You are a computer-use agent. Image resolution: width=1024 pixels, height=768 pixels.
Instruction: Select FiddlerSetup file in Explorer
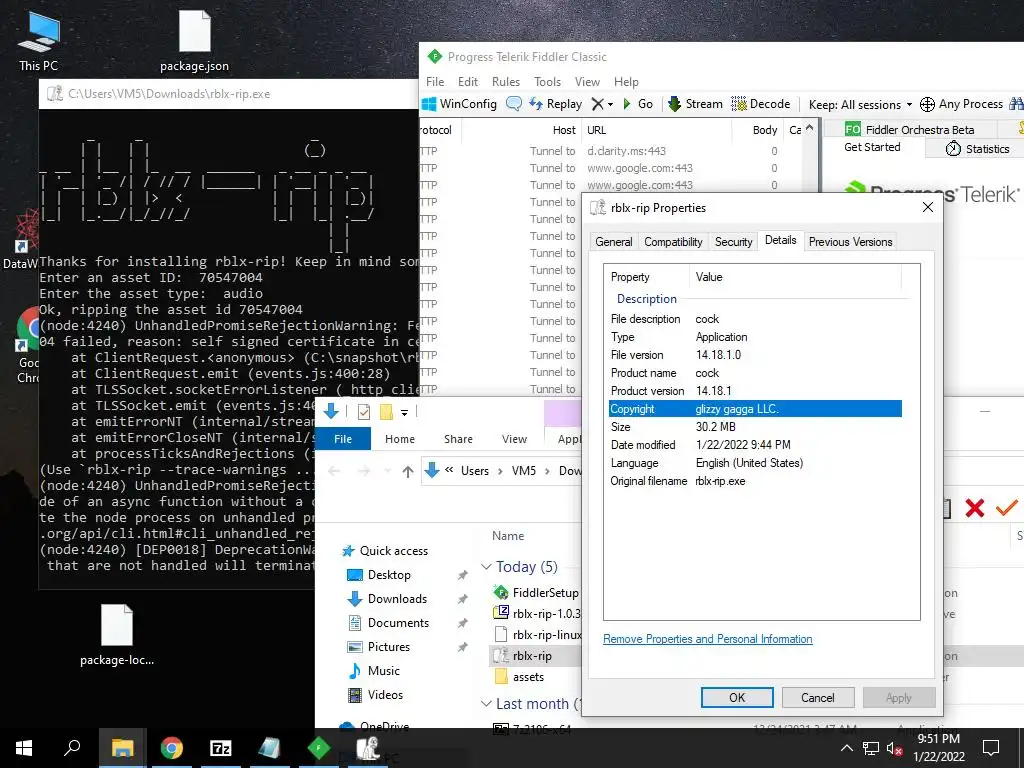(x=536, y=592)
